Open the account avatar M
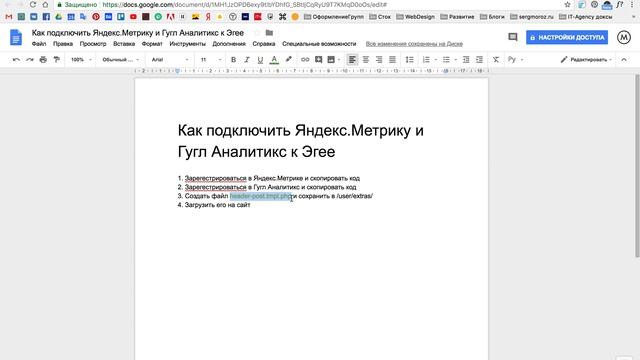The width and height of the screenshot is (640, 360). (624, 37)
